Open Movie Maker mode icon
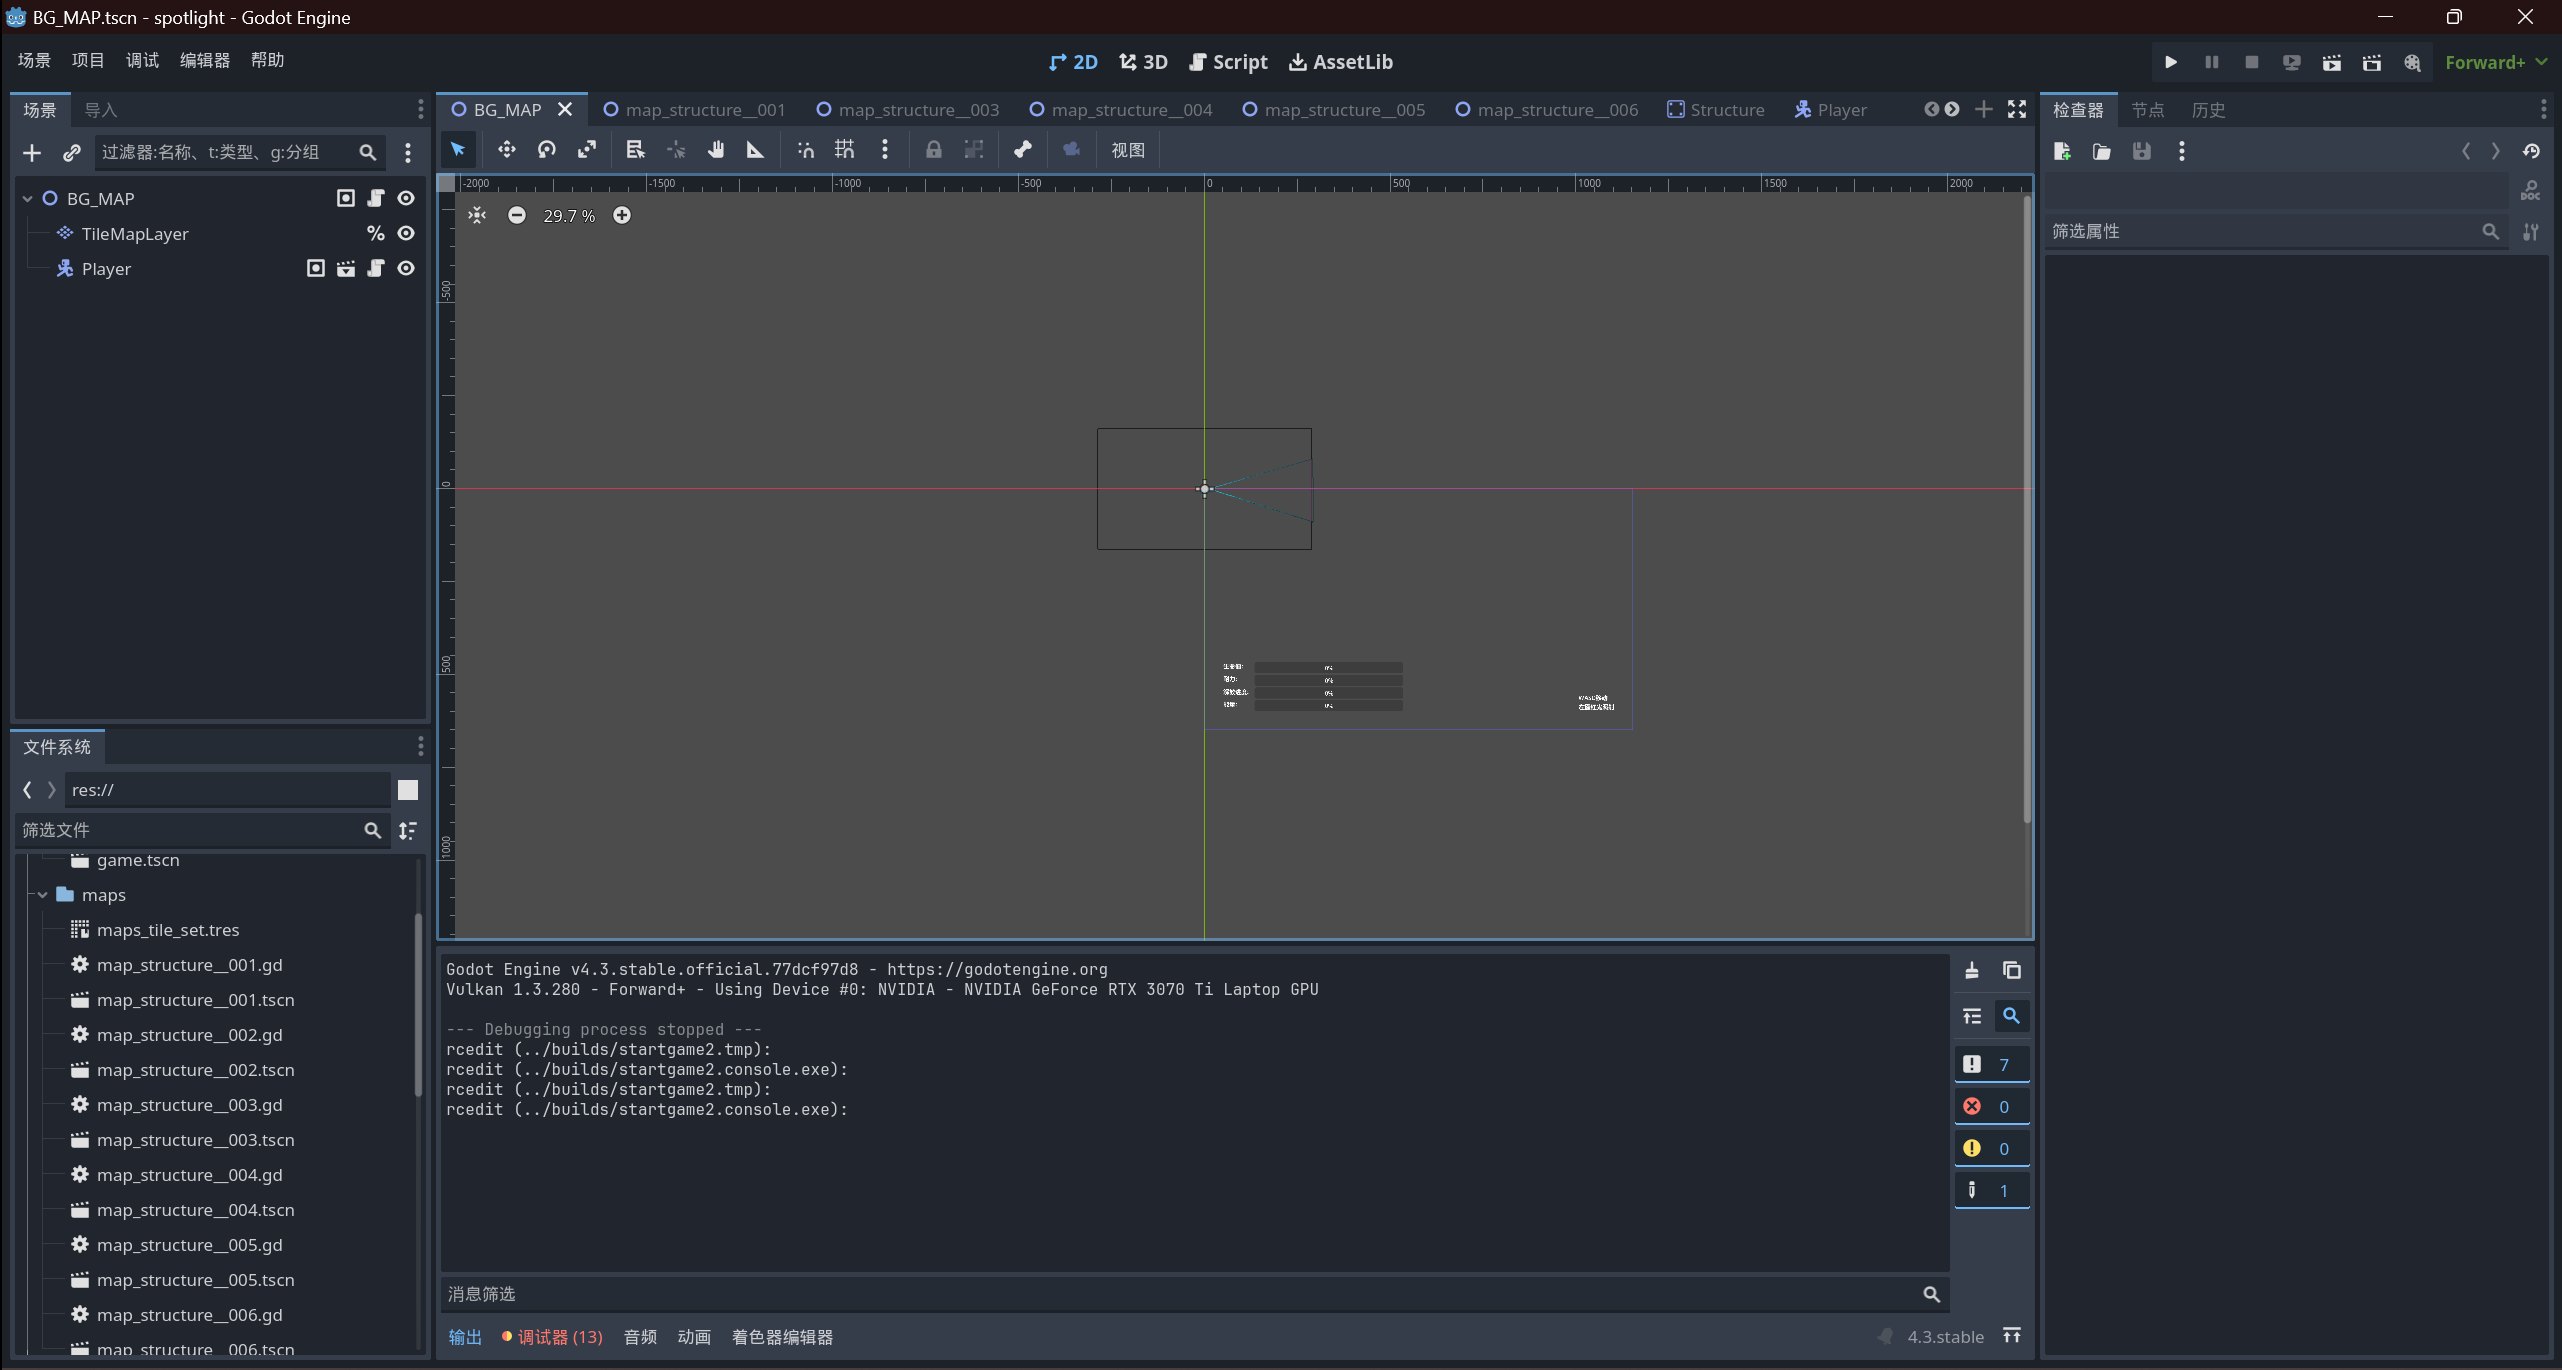This screenshot has height=1370, width=2562. (x=2412, y=62)
